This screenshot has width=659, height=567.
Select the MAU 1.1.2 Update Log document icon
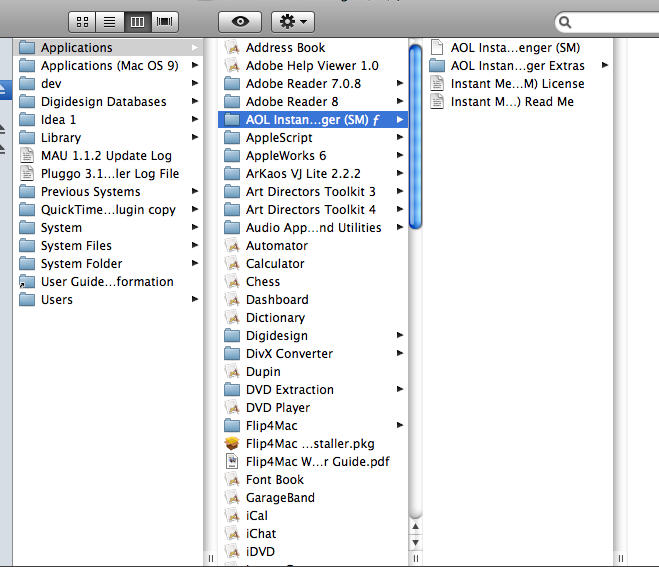coord(27,156)
